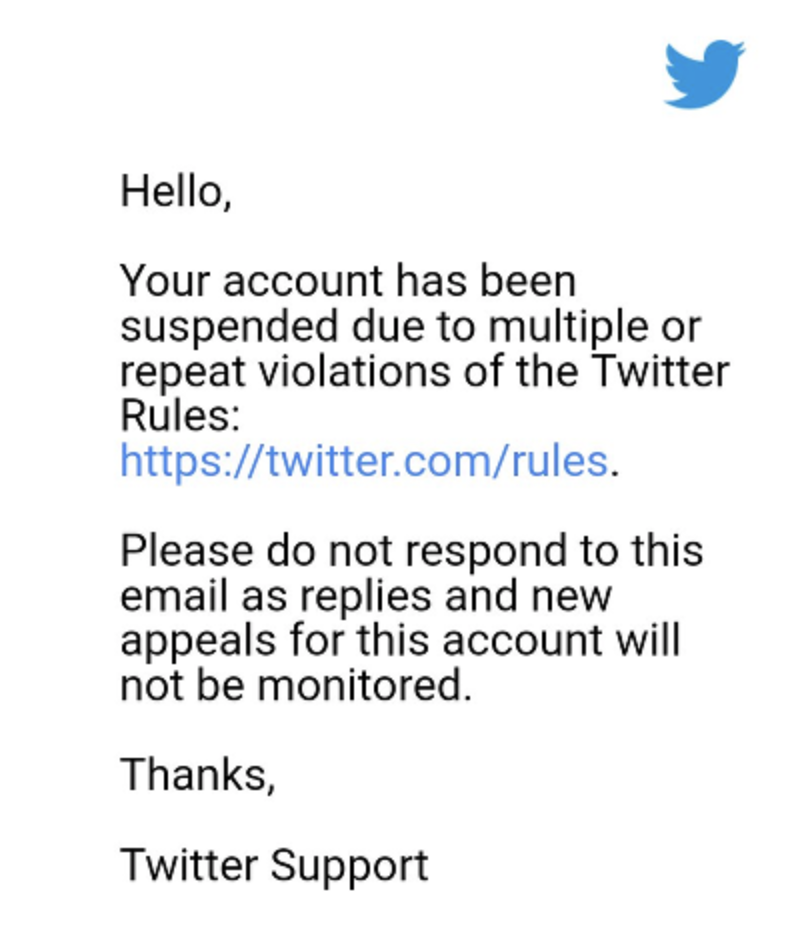The height and width of the screenshot is (926, 798).
Task: Click the word "Please" starting the second paragraph
Action: 187,551
